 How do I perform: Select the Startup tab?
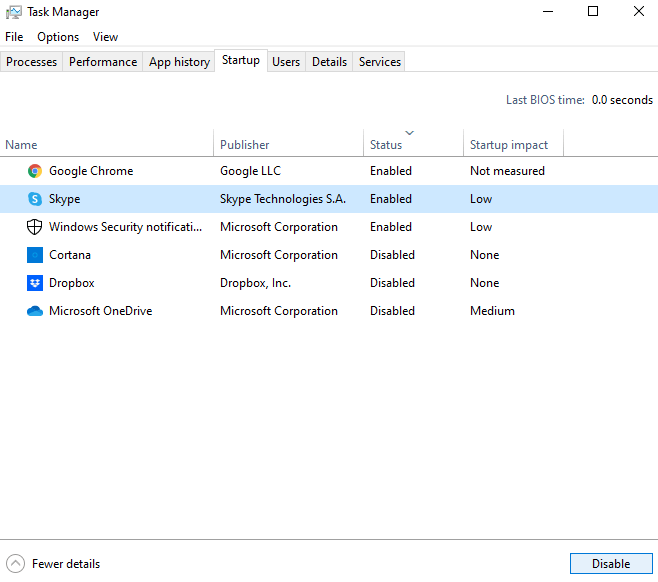point(241,60)
